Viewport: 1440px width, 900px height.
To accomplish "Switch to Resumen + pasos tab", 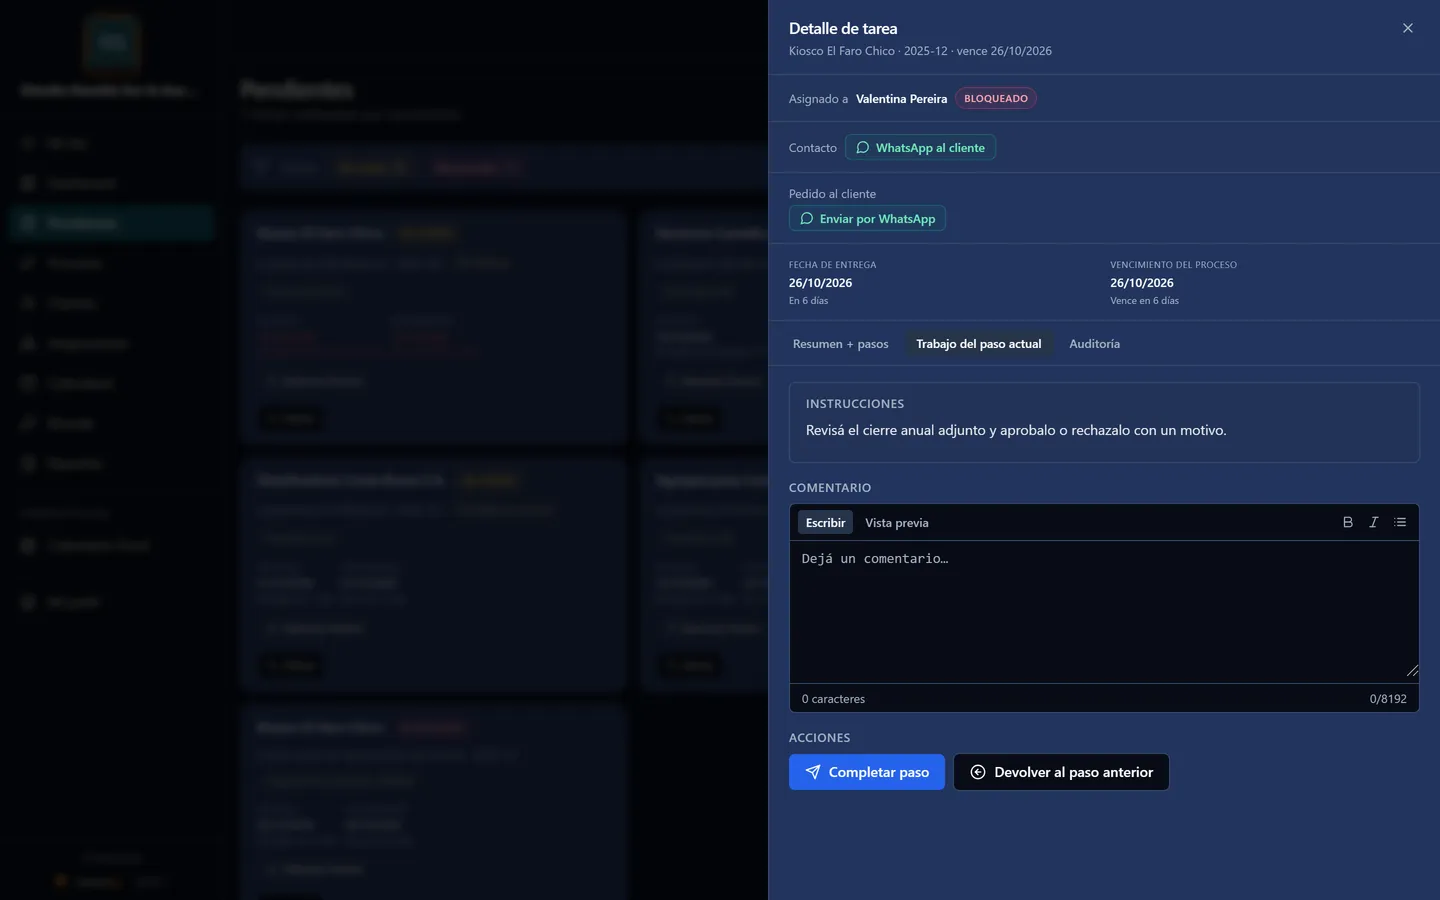I will (x=840, y=344).
